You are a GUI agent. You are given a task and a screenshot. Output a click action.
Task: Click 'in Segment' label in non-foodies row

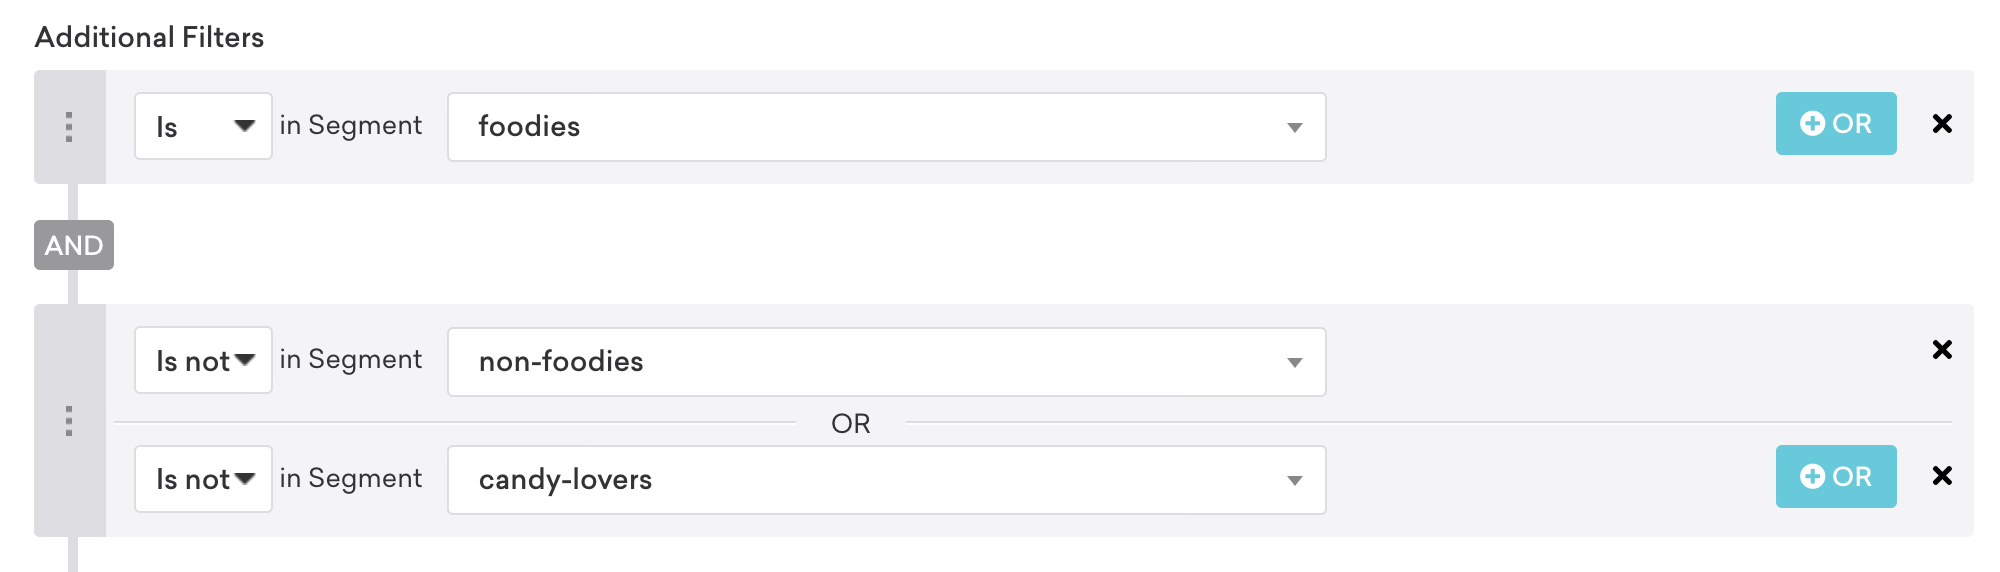(x=350, y=359)
